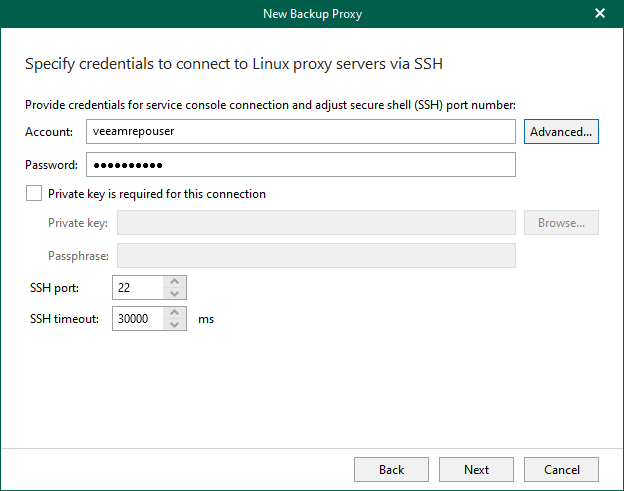Increment SSH timeout using up arrow
This screenshot has height=491, width=624.
tap(175, 314)
